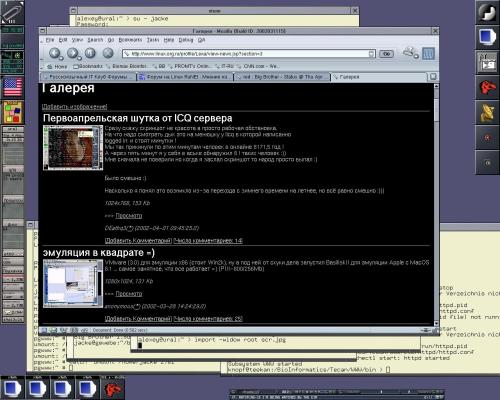Image resolution: width=500 pixels, height=400 pixels.
Task: Open the Число комментариев: 25 link
Action: pos(208,319)
